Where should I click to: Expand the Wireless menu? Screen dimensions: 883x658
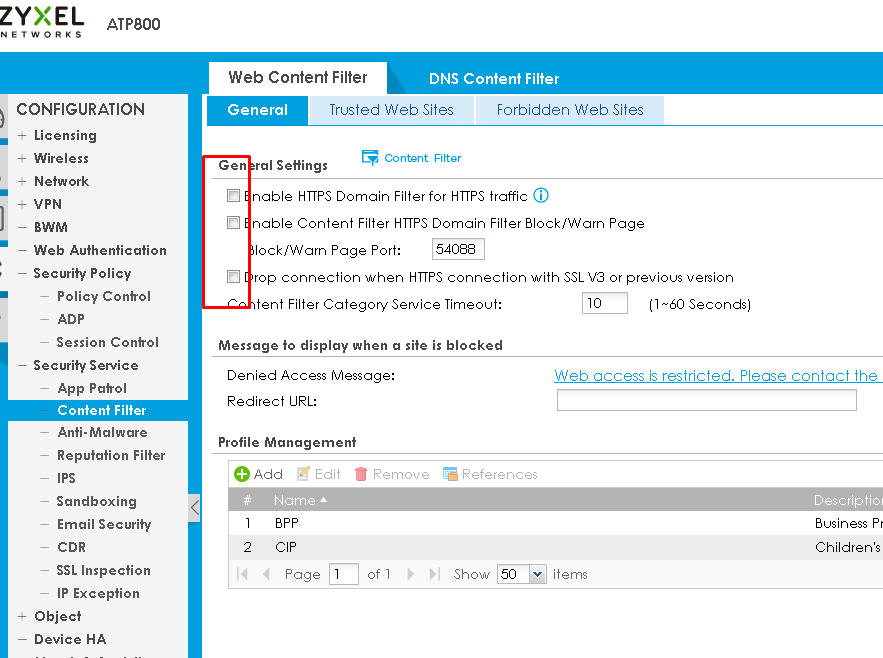22,158
